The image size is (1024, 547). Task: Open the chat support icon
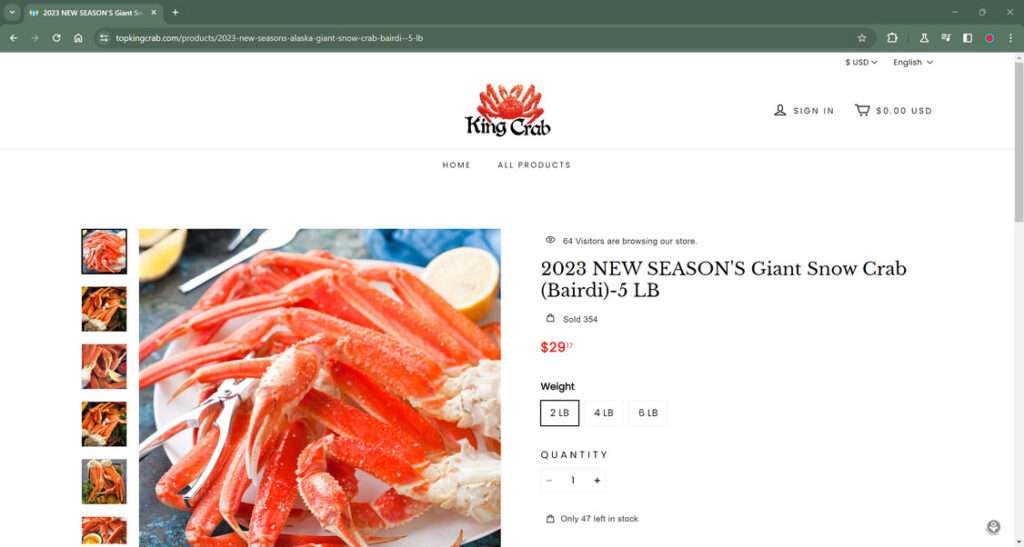pyautogui.click(x=993, y=527)
